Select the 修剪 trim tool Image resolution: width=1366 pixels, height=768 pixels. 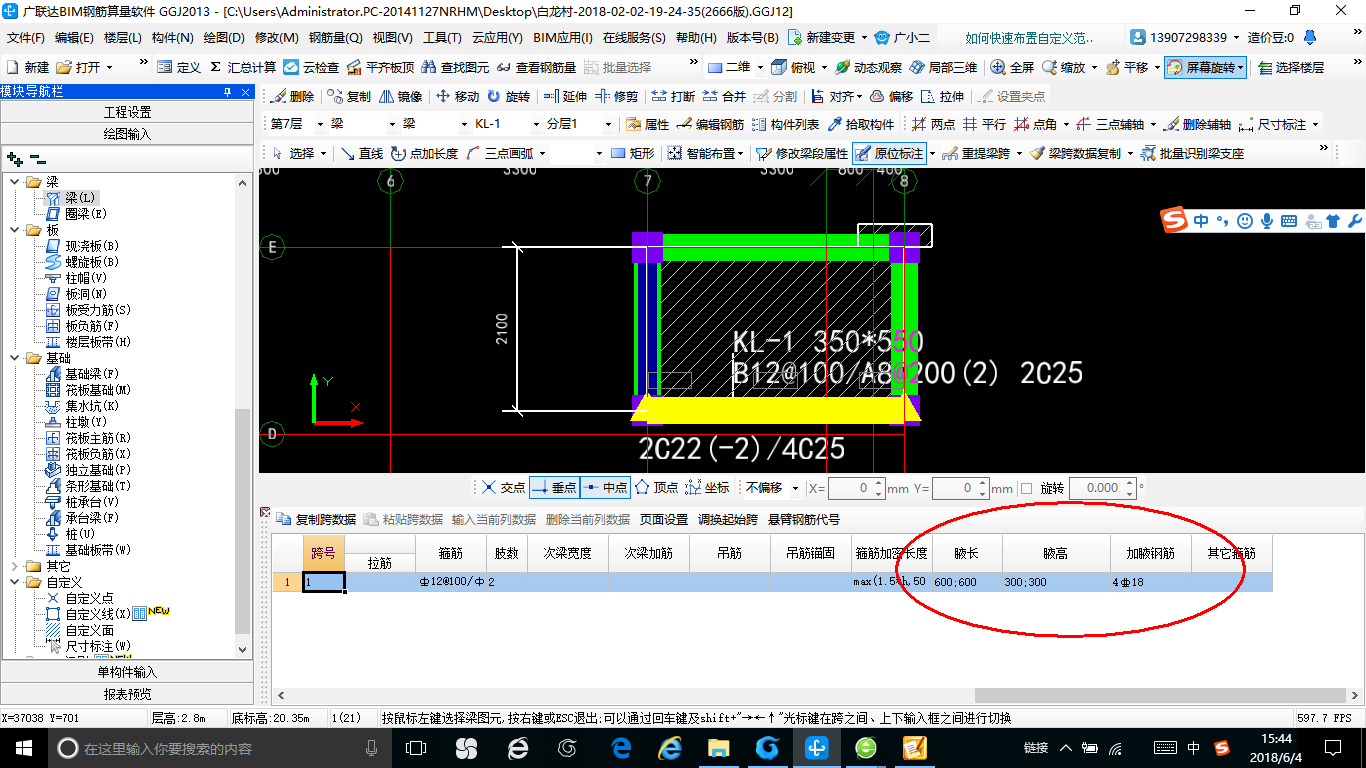click(x=616, y=97)
